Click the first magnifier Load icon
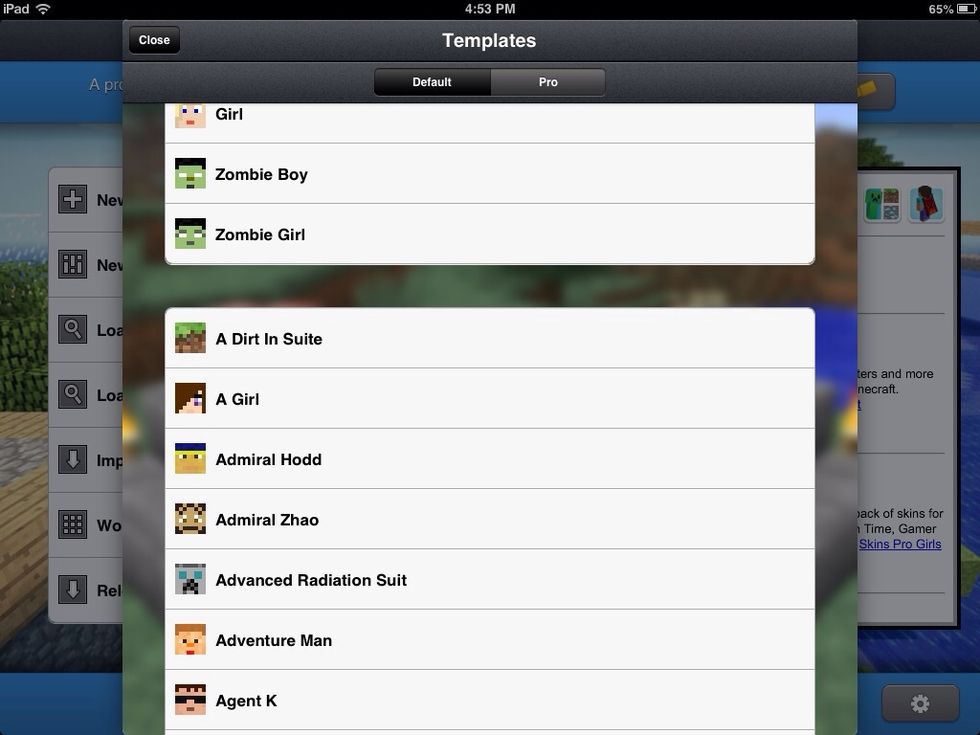This screenshot has width=980, height=735. tap(72, 329)
